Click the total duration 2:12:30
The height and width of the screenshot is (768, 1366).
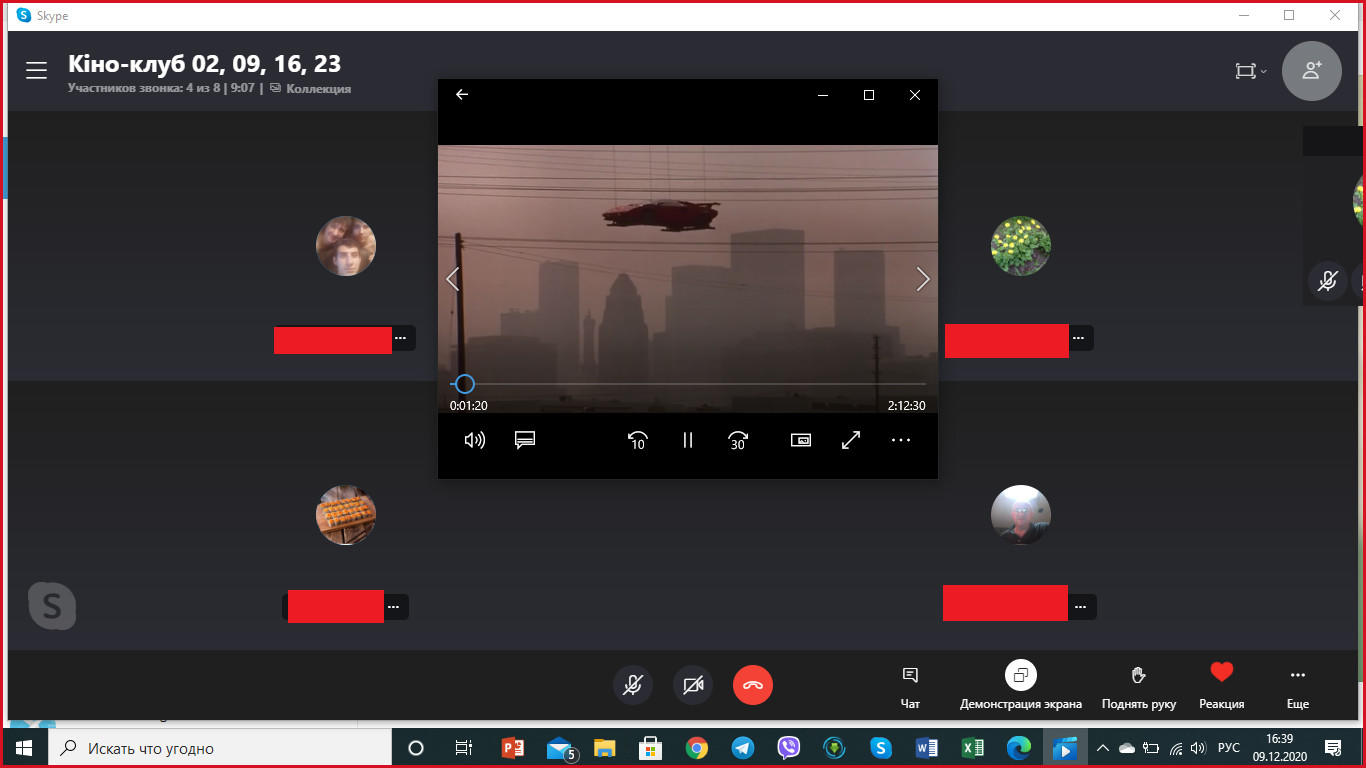tap(906, 406)
